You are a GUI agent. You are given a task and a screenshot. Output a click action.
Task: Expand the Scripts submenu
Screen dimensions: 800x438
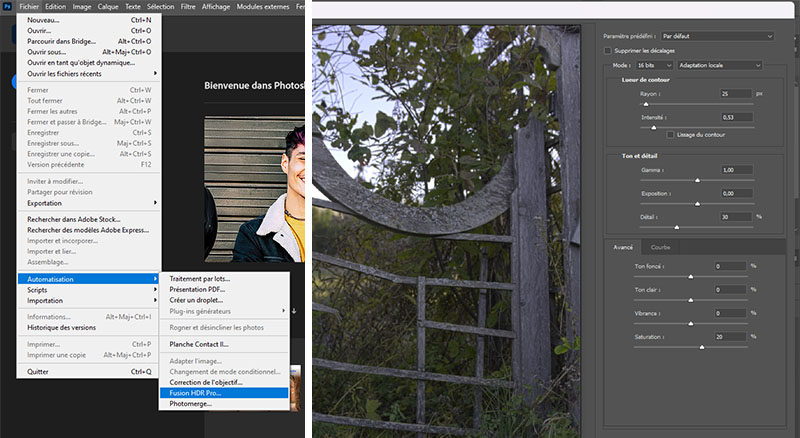(x=89, y=290)
